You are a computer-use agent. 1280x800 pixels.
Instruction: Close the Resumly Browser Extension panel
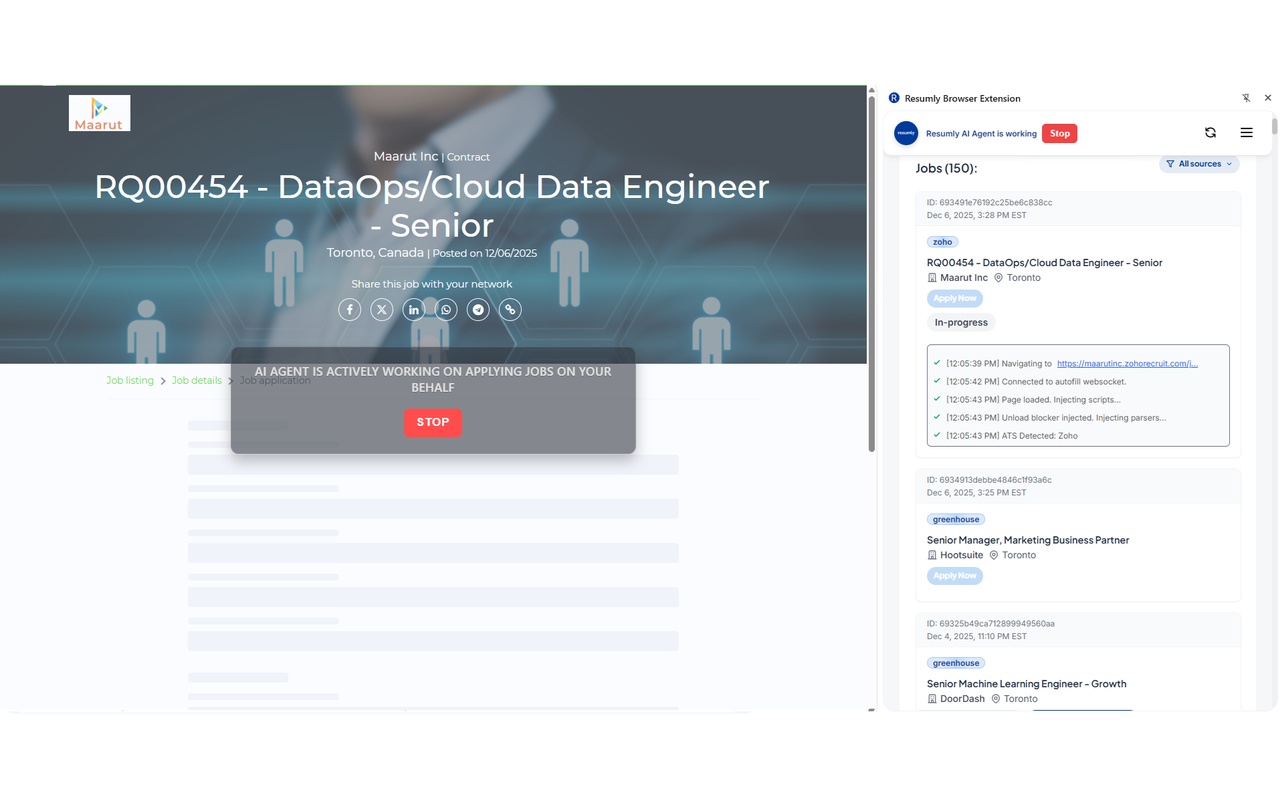[x=1268, y=98]
